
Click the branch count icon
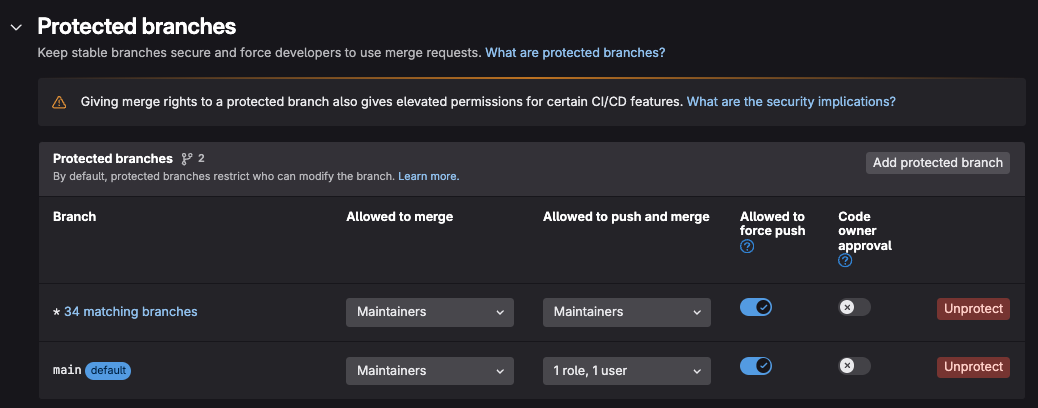pos(187,158)
